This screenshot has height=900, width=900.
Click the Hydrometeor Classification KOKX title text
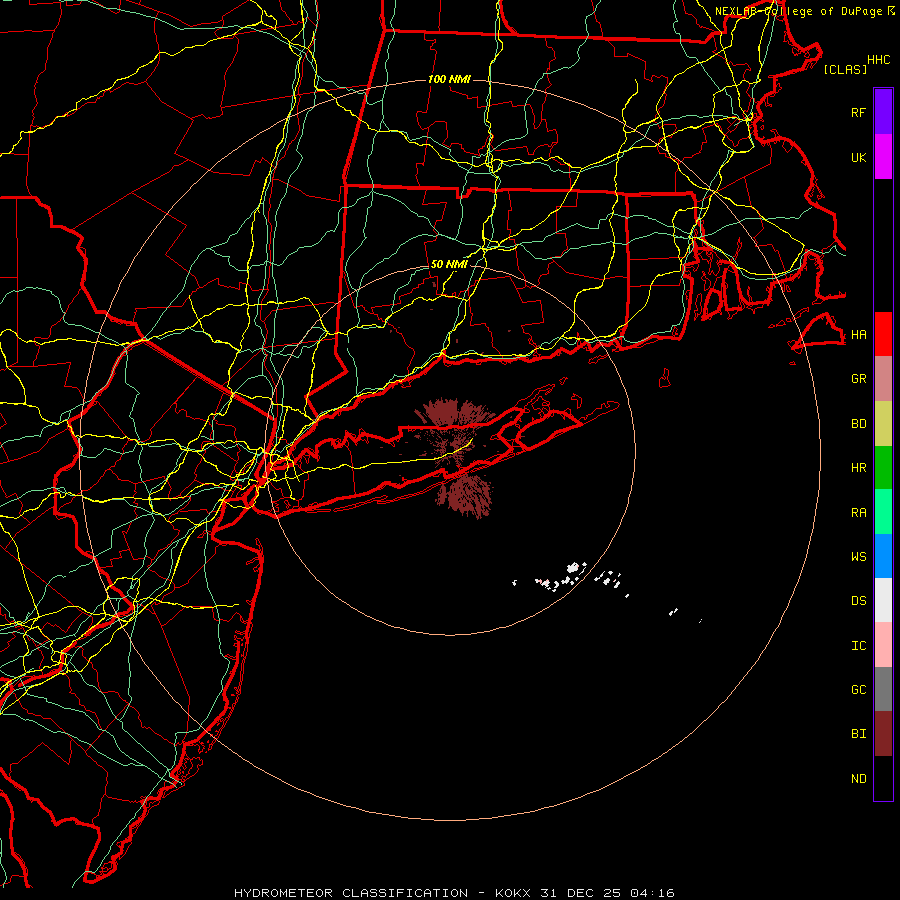(454, 893)
